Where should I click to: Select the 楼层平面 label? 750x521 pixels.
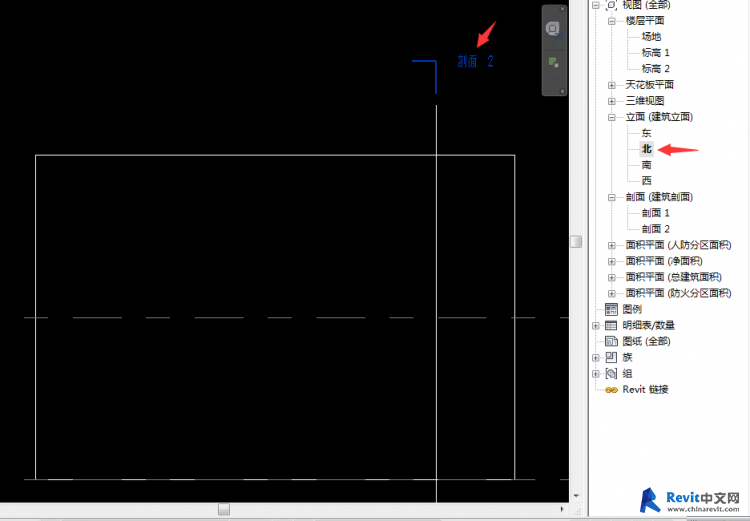(x=645, y=21)
